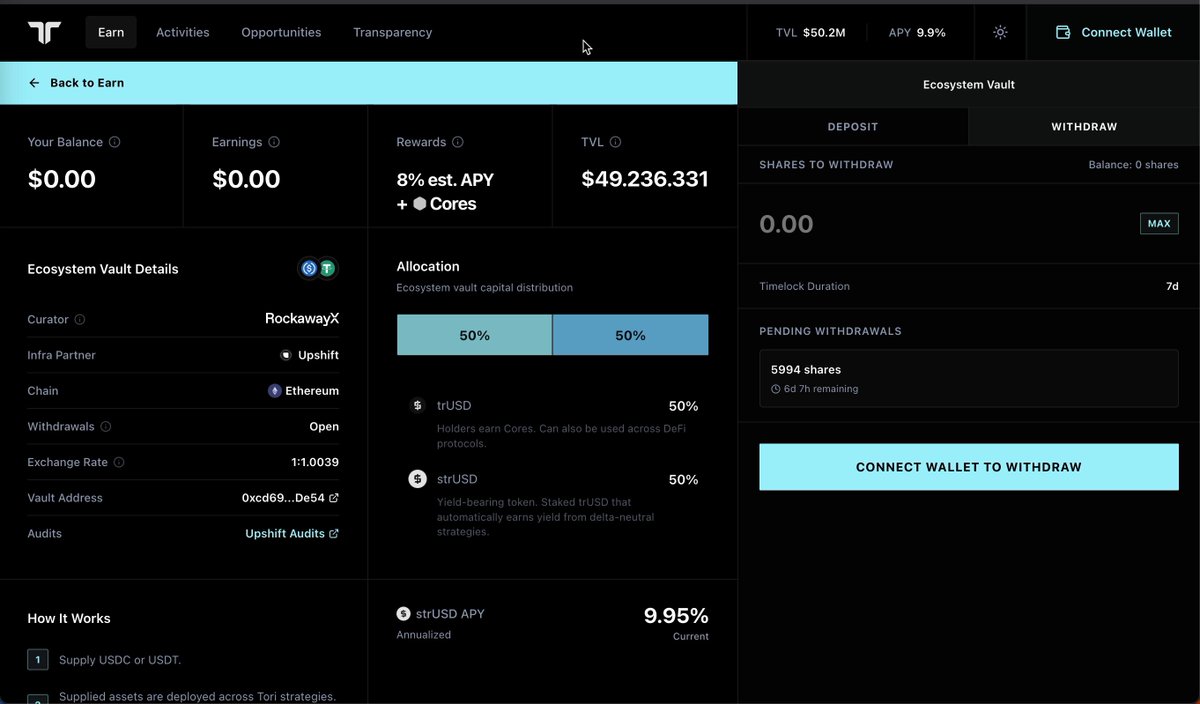Click the info icon next to Curator
The image size is (1200, 704).
[80, 320]
